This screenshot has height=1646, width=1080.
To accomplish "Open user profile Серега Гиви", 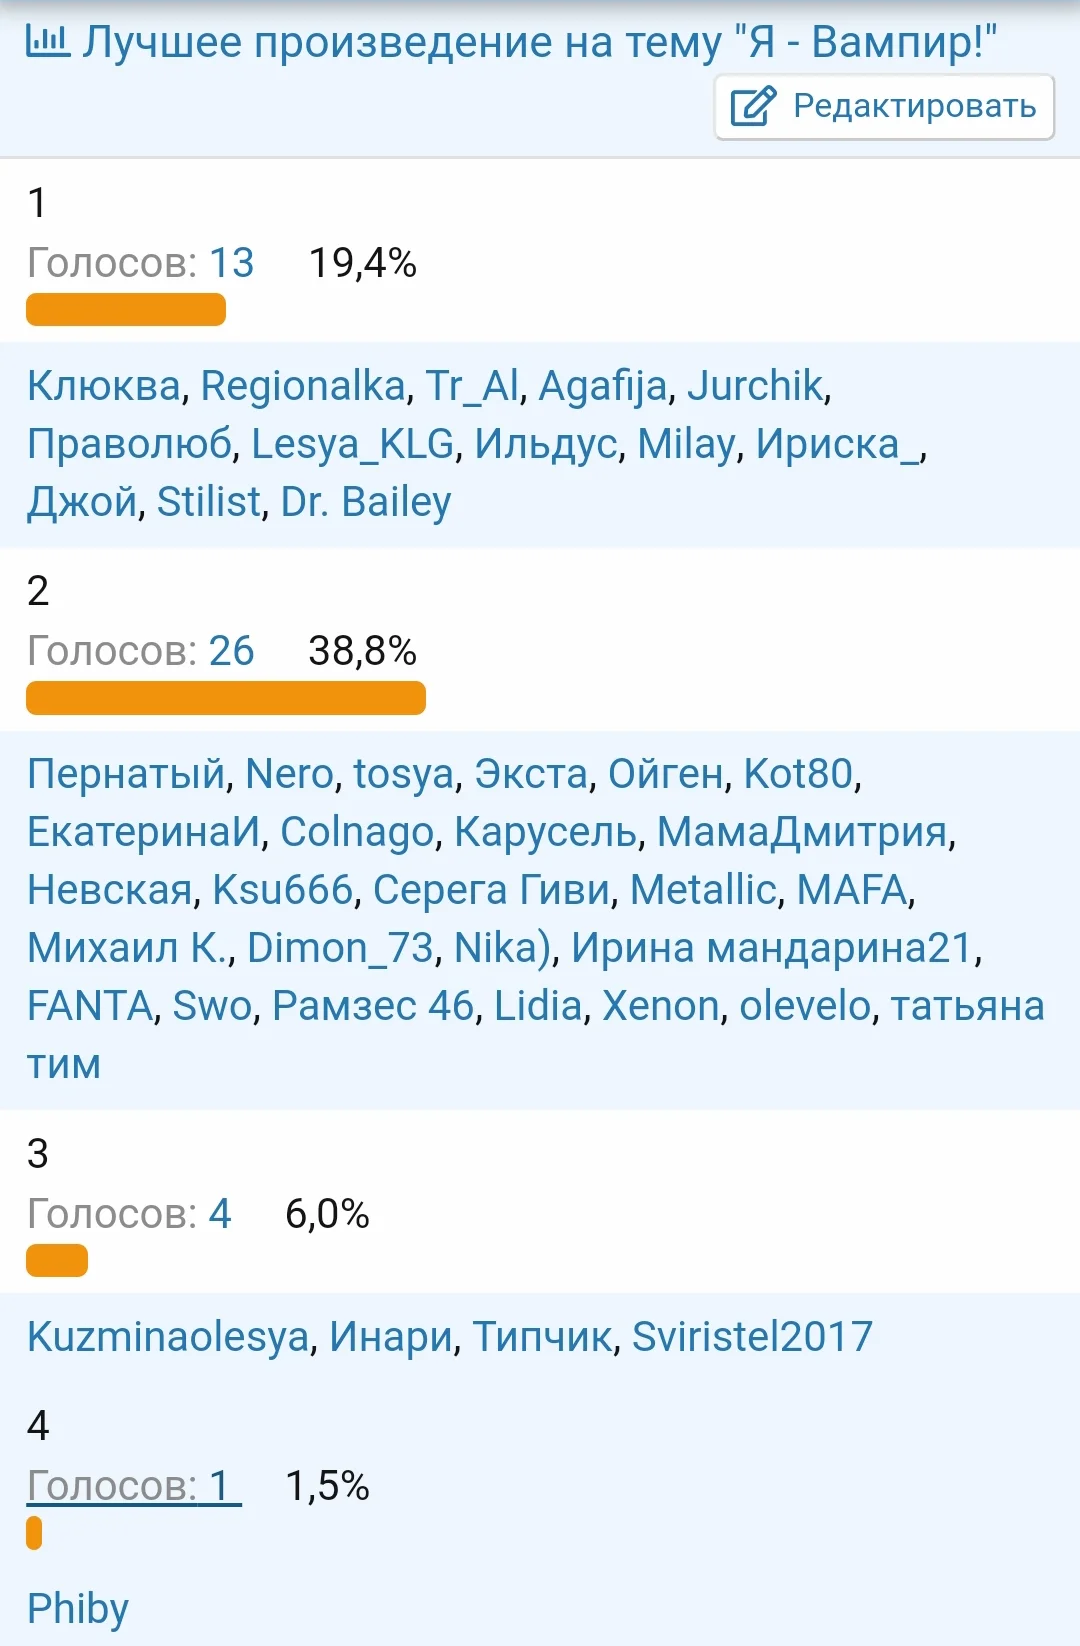I will click(x=491, y=890).
